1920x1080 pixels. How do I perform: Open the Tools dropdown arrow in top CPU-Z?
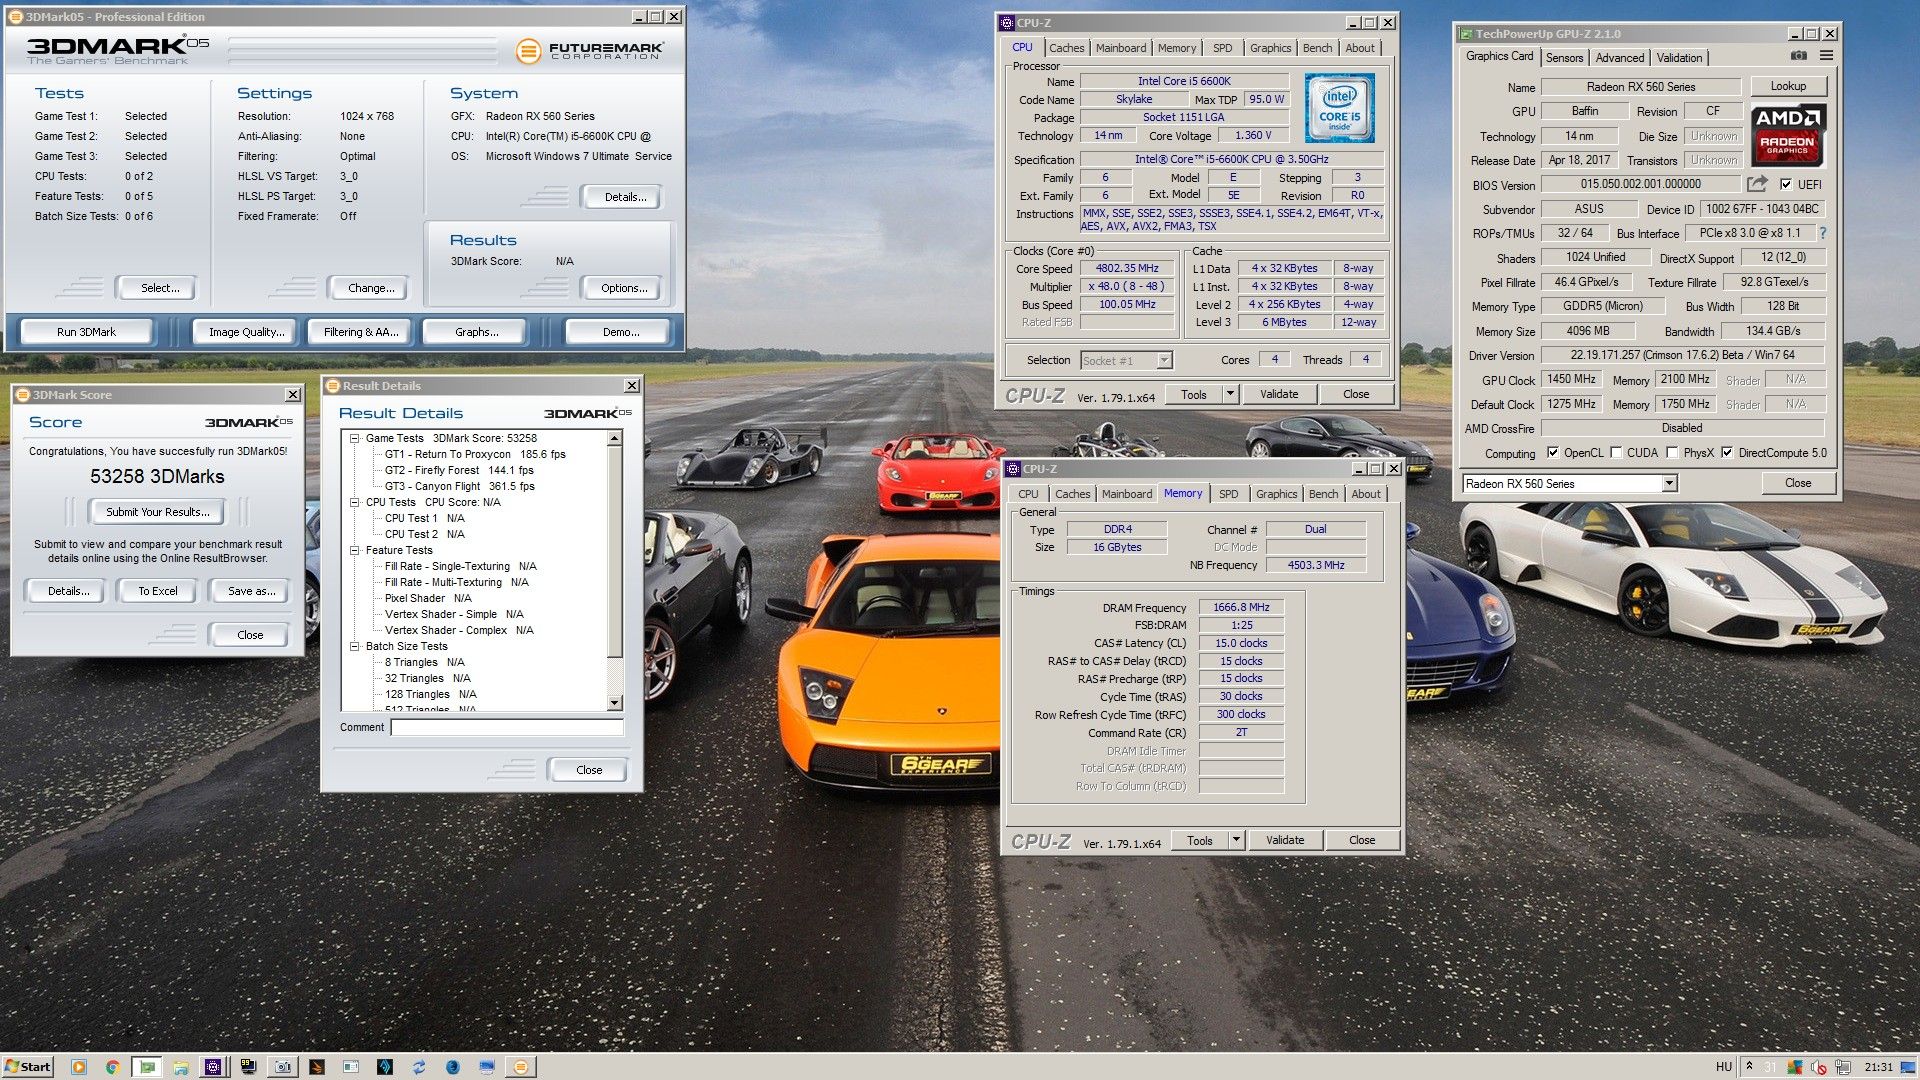click(x=1231, y=394)
